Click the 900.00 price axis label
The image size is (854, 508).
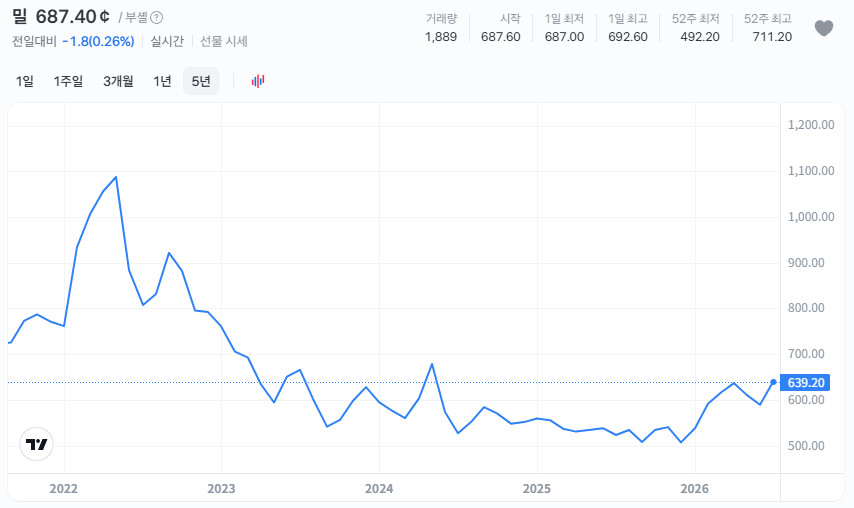pyautogui.click(x=806, y=262)
